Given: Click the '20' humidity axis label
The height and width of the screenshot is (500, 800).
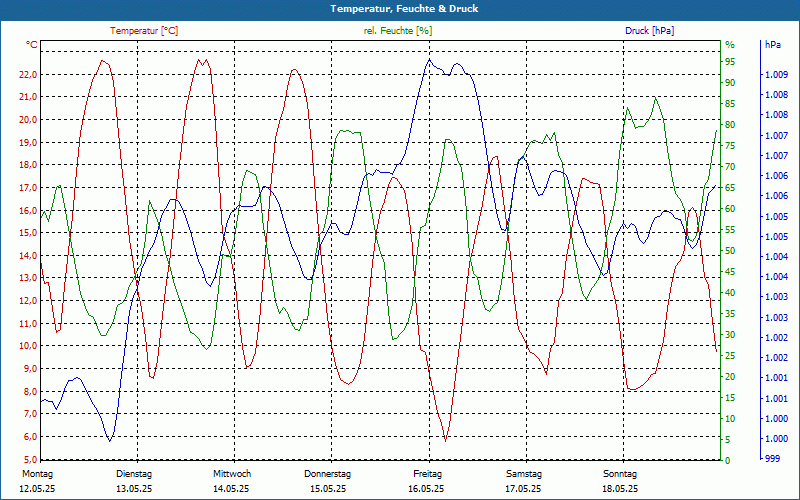Looking at the screenshot, I should [730, 377].
